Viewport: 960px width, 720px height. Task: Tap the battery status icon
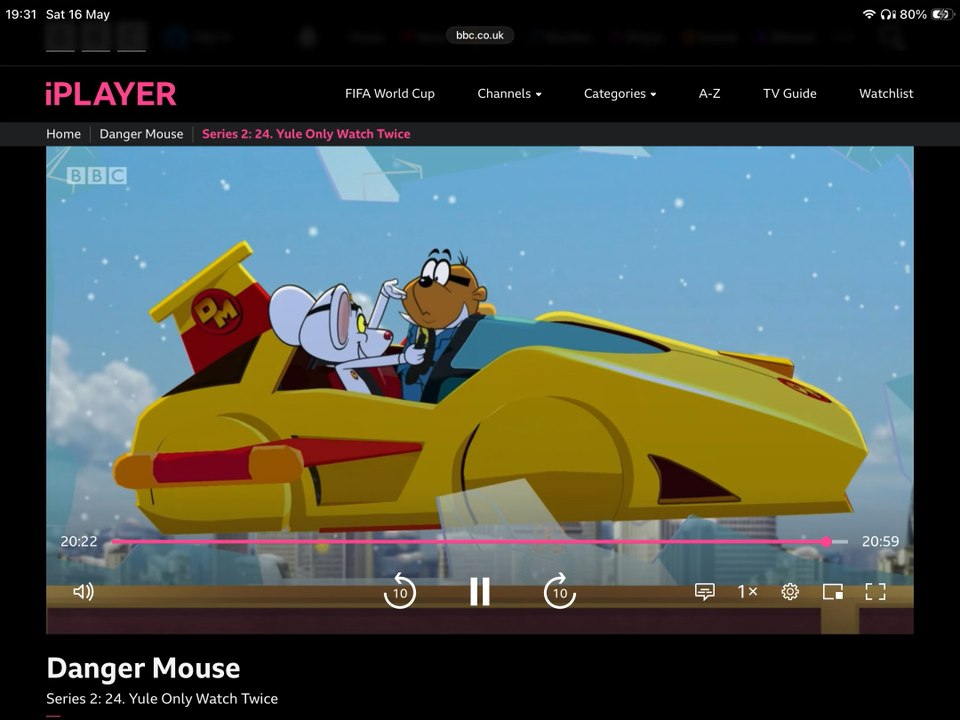pos(942,14)
